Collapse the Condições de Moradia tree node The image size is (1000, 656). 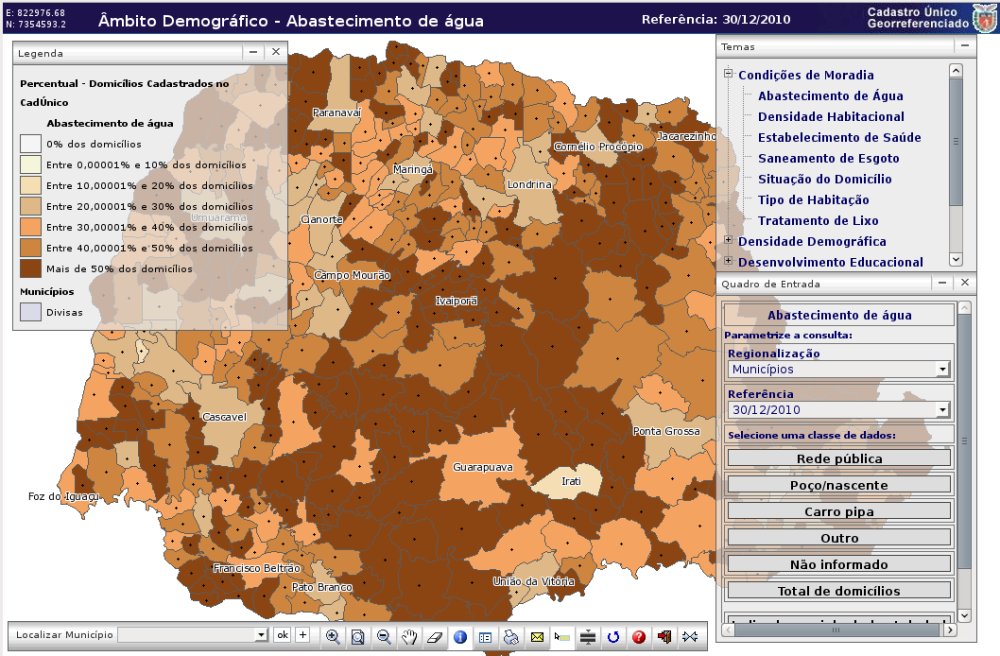pos(729,74)
